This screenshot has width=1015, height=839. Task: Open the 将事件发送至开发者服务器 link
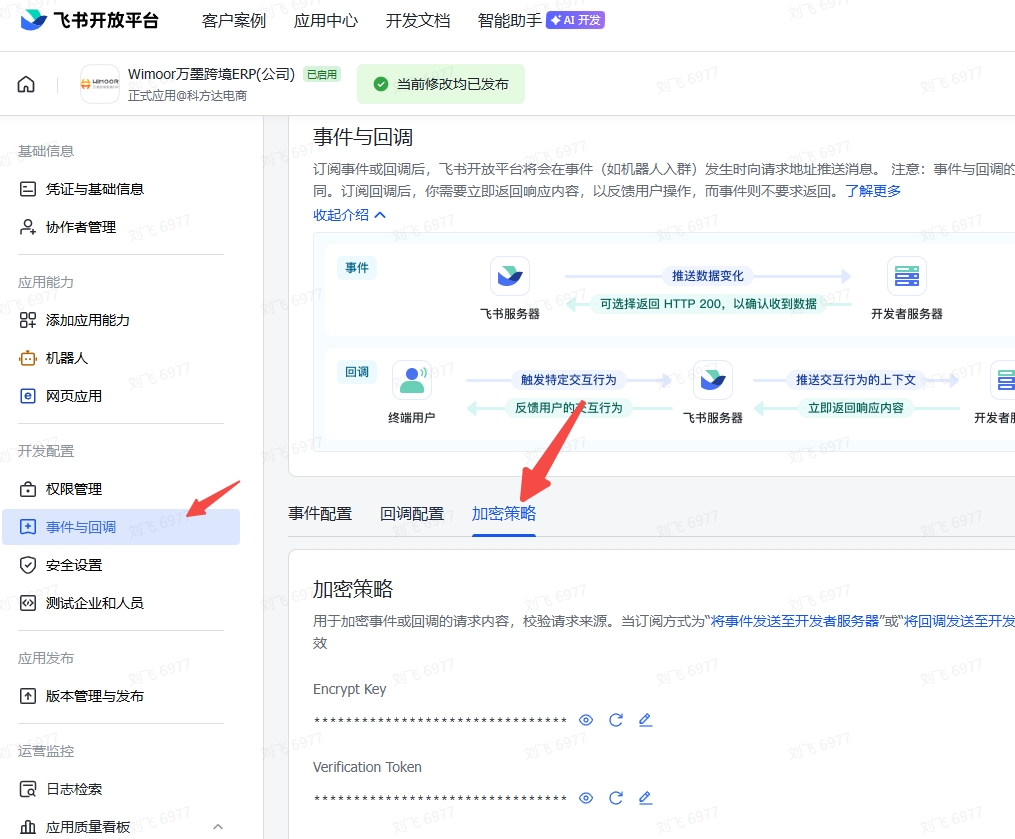pyautogui.click(x=795, y=621)
